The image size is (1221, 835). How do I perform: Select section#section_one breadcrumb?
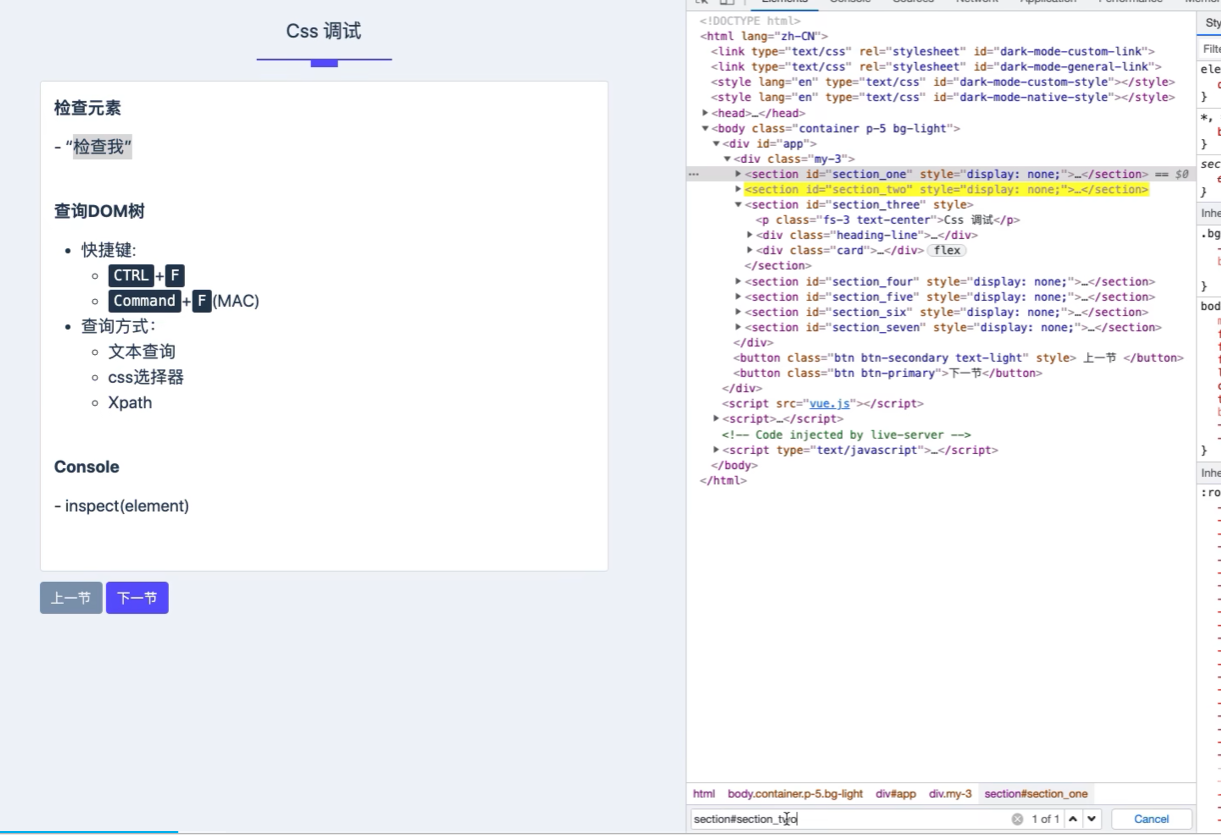(1036, 794)
